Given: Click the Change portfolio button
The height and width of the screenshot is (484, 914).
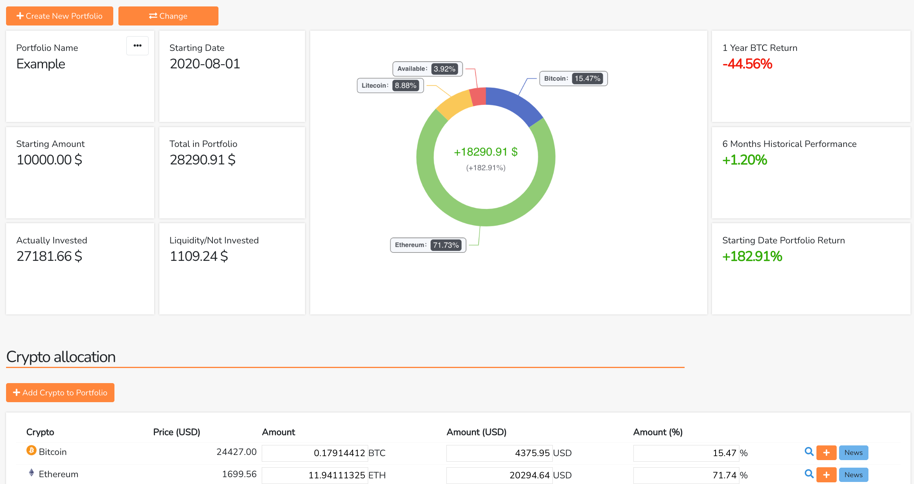Looking at the screenshot, I should [168, 16].
